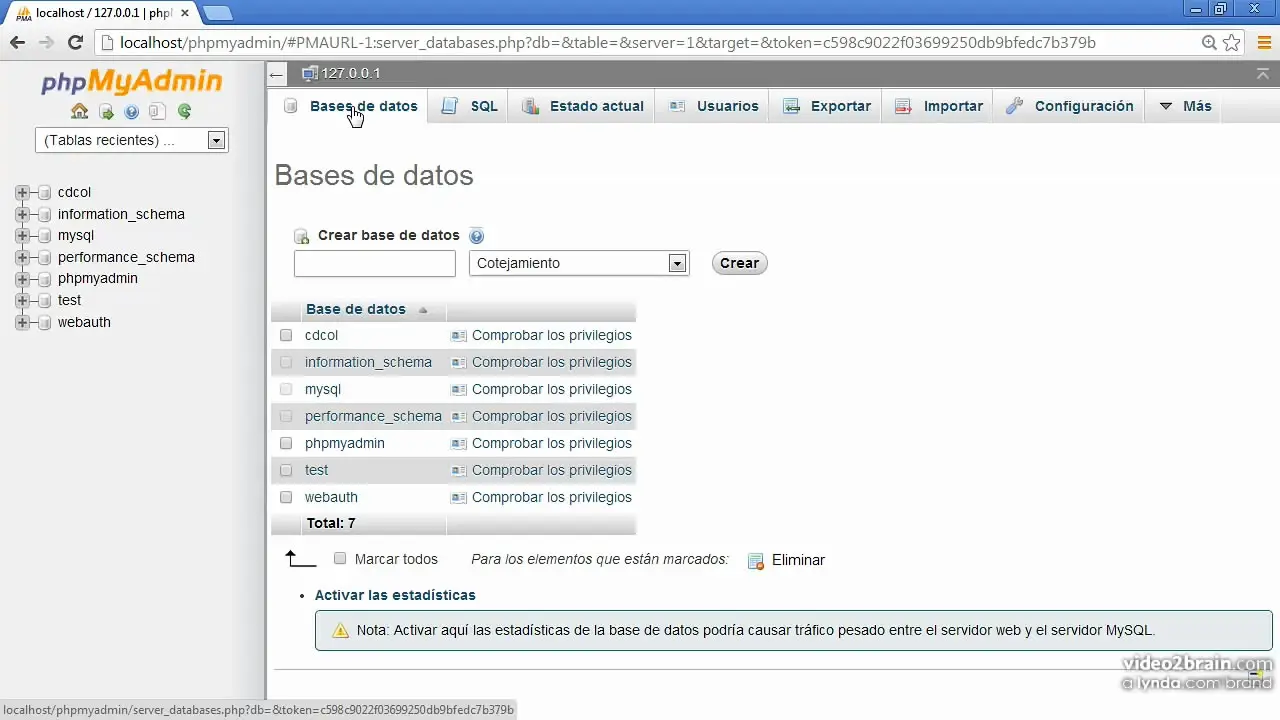Click the help icon next to Crear base de datos
This screenshot has height=720, width=1280.
[476, 236]
